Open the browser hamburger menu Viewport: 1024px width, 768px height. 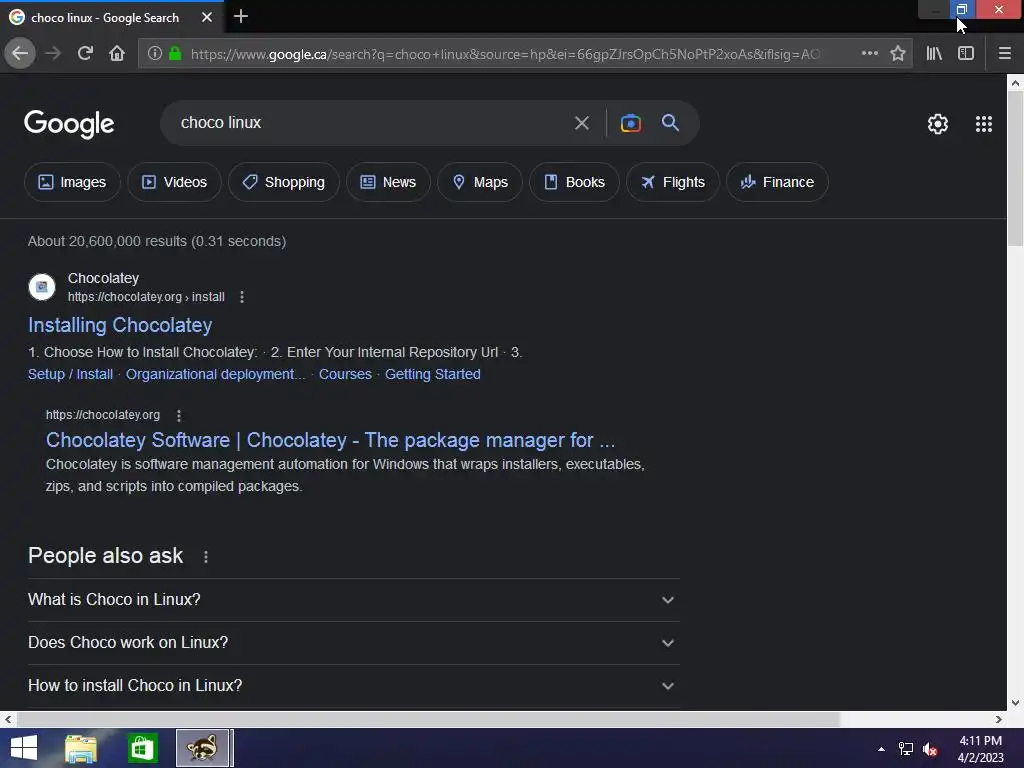1004,54
